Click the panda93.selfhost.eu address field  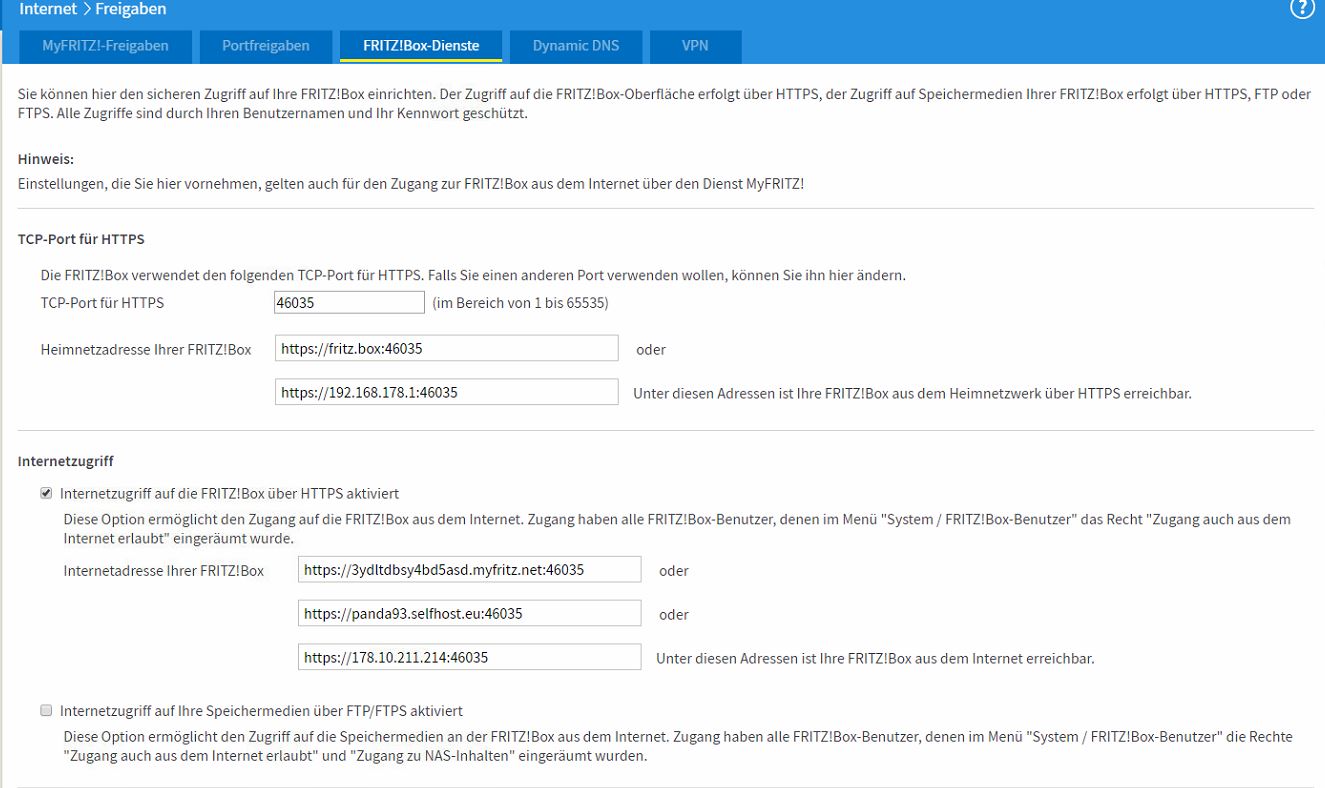tap(469, 614)
